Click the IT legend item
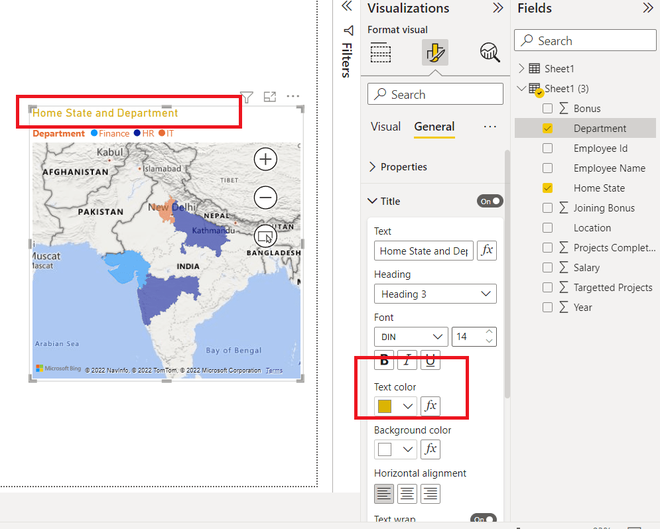 coord(166,133)
